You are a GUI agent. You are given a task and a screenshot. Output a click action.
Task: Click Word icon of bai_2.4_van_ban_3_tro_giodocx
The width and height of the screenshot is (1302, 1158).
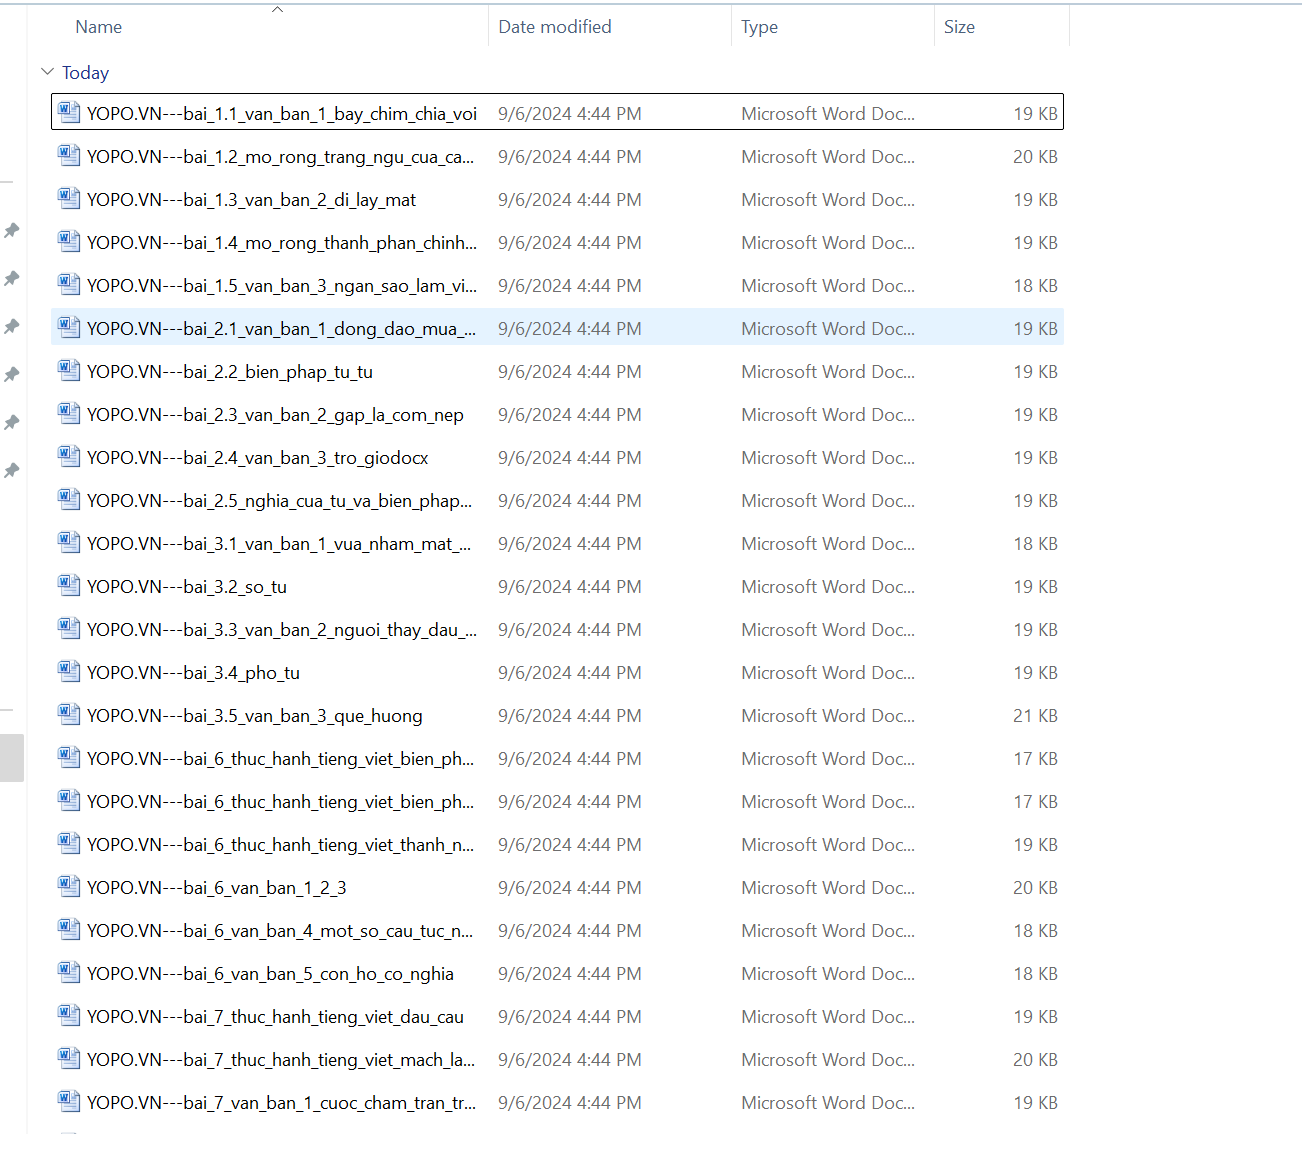click(69, 456)
